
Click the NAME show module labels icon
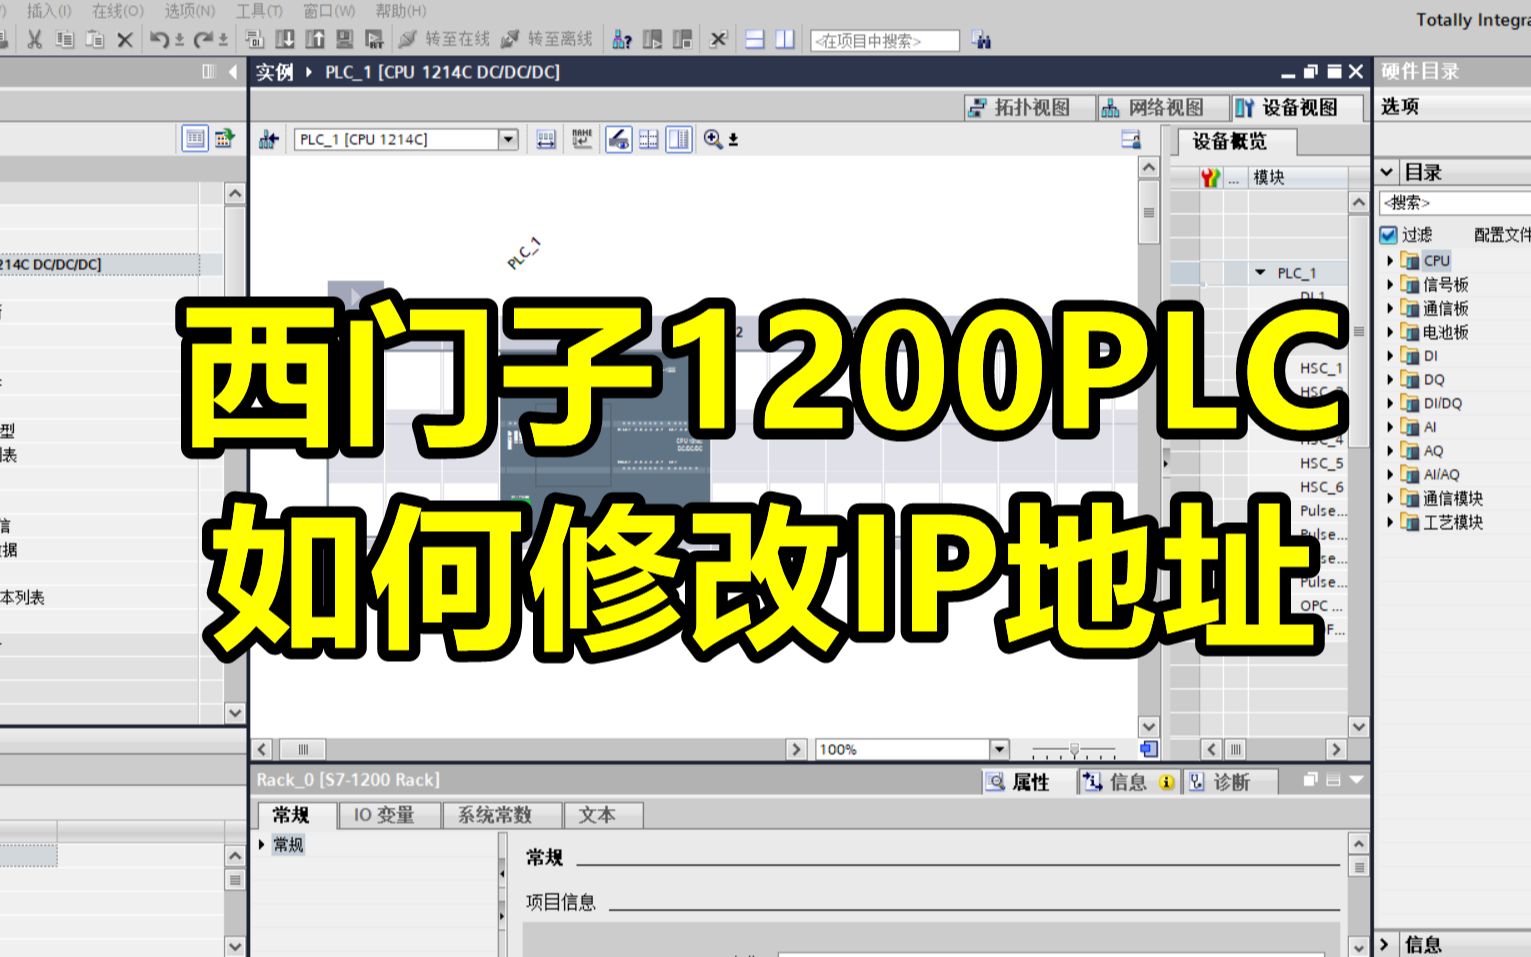tap(582, 139)
